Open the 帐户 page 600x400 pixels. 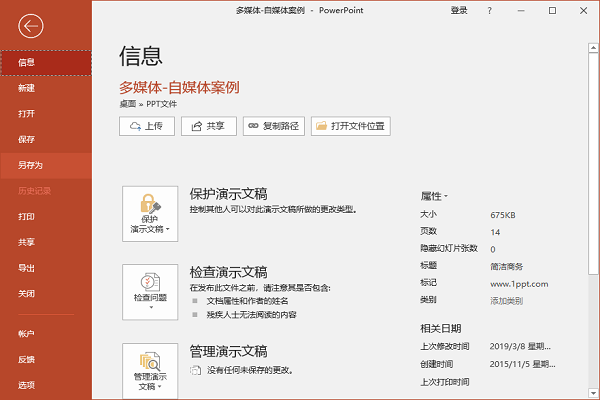pos(46,334)
